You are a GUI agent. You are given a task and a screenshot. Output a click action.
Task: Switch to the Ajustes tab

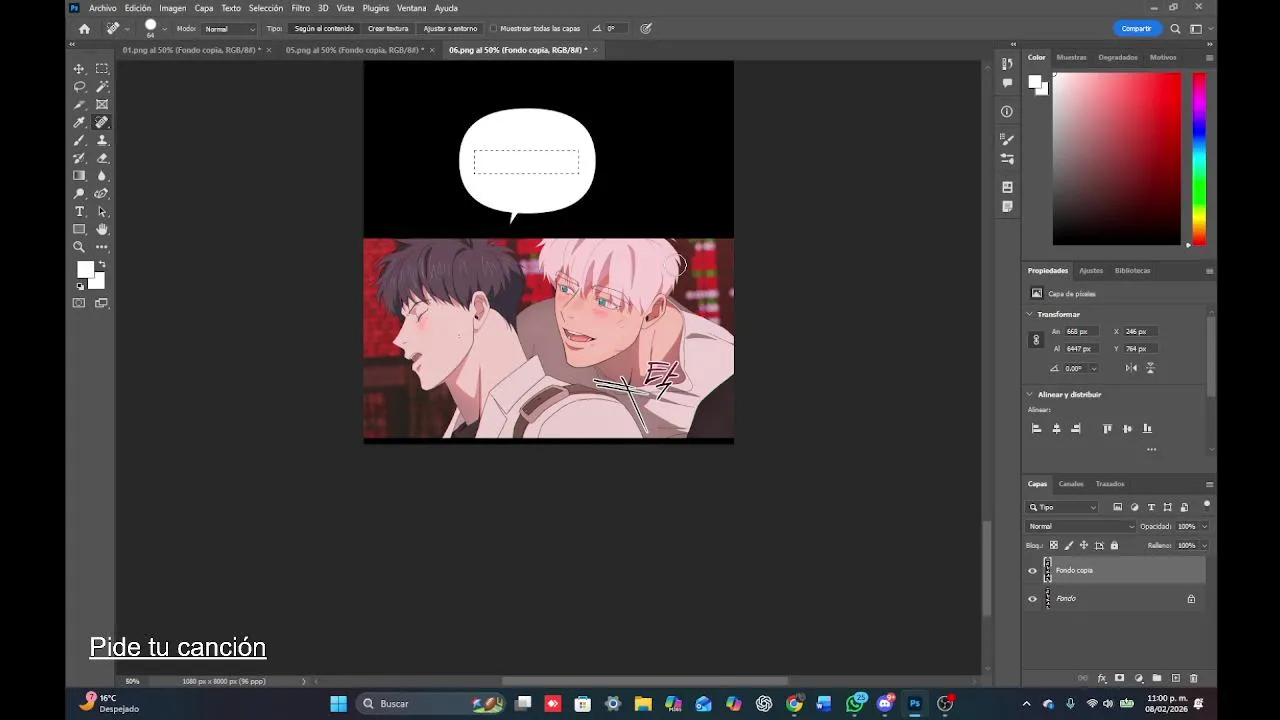(x=1091, y=271)
